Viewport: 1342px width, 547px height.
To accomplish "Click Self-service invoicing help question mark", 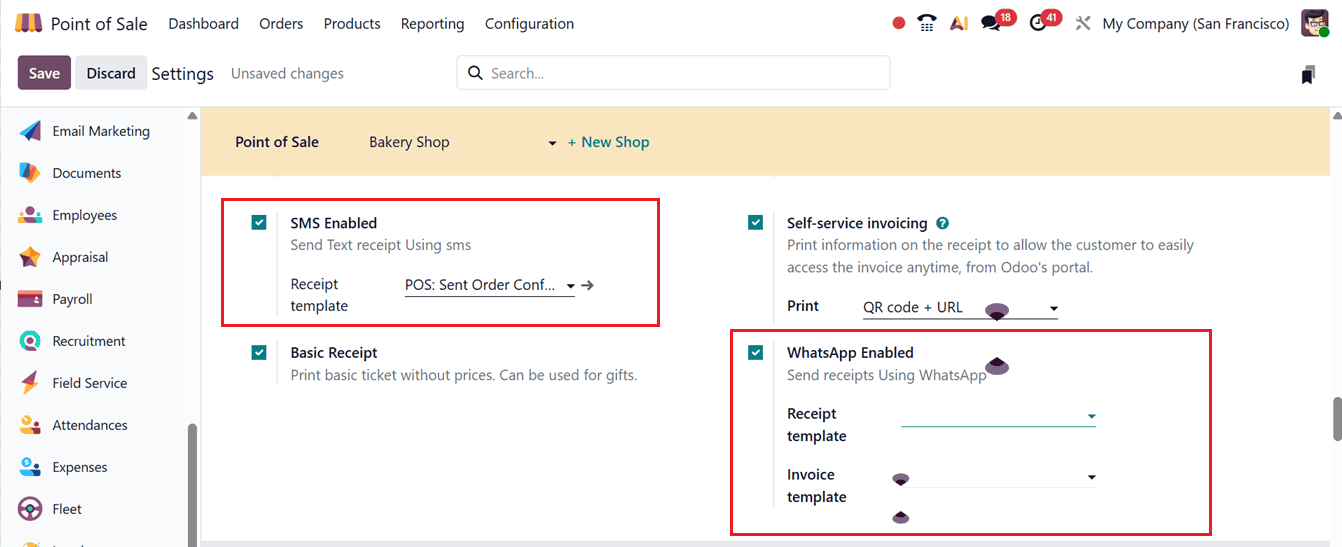I will tap(942, 223).
